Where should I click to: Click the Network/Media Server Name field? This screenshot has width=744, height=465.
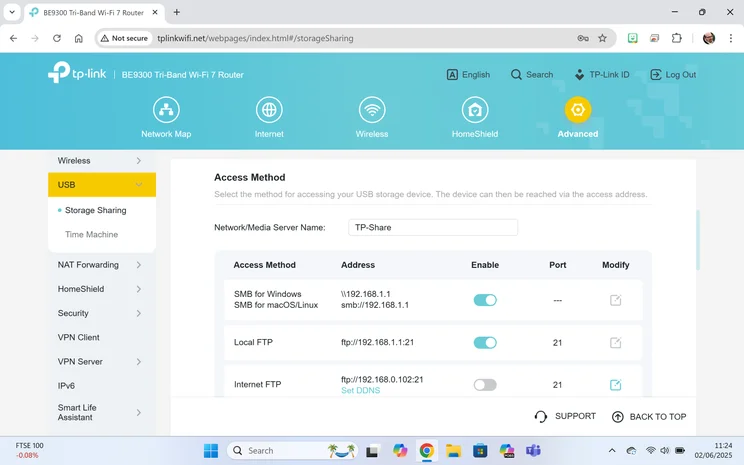click(433, 227)
